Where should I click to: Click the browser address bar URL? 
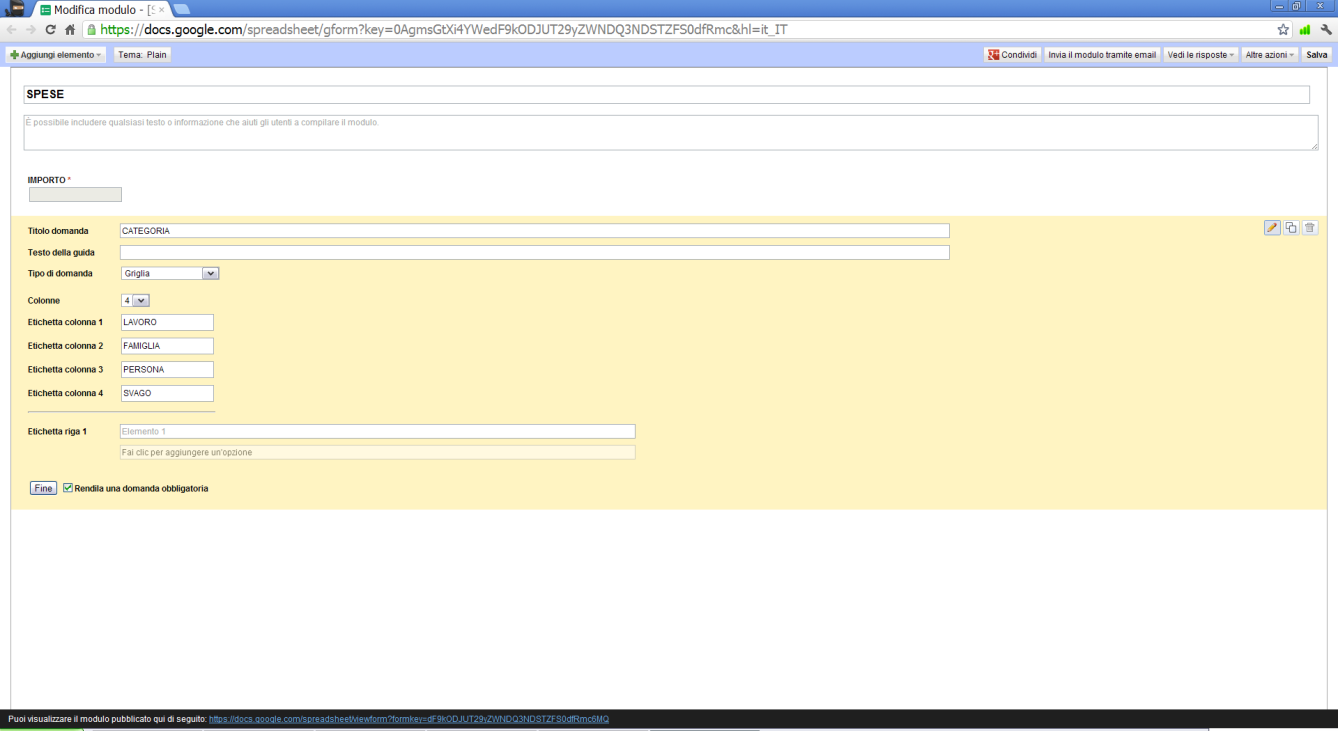click(444, 30)
